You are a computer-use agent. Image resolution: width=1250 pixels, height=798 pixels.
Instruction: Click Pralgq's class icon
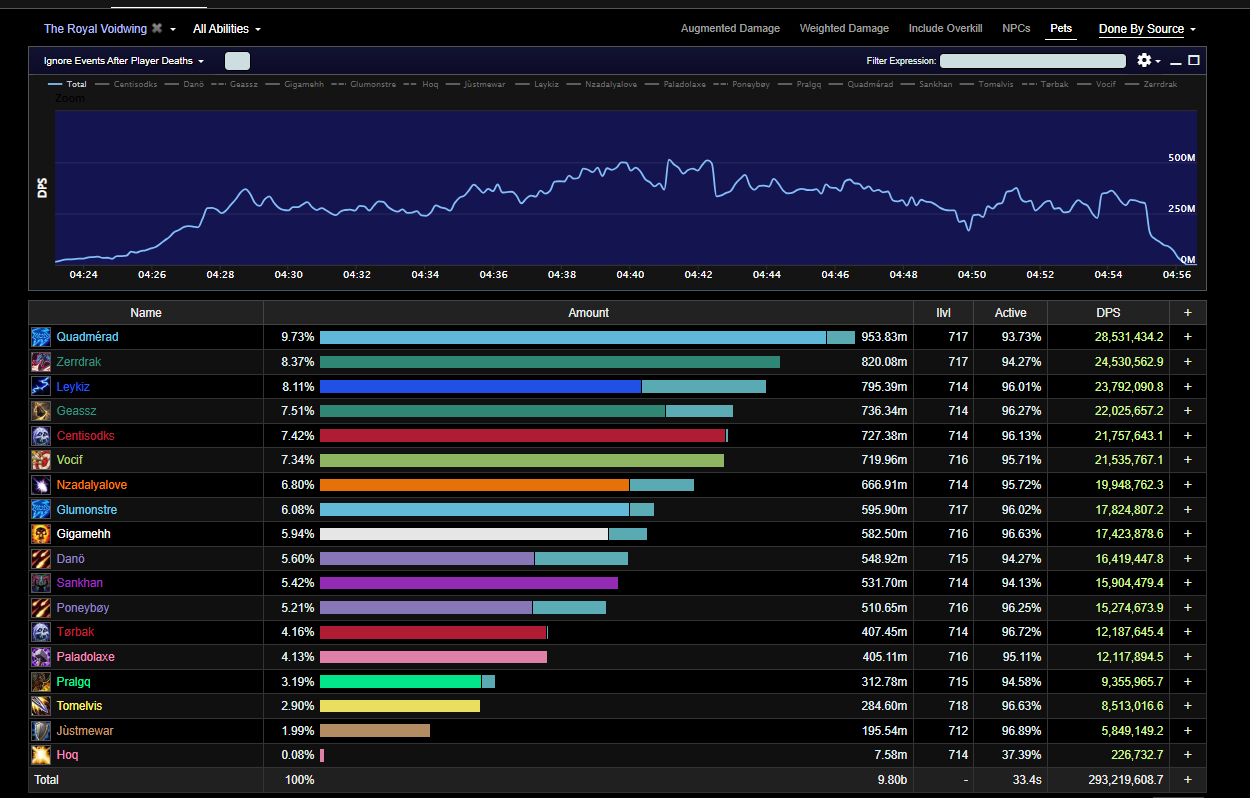pos(41,681)
